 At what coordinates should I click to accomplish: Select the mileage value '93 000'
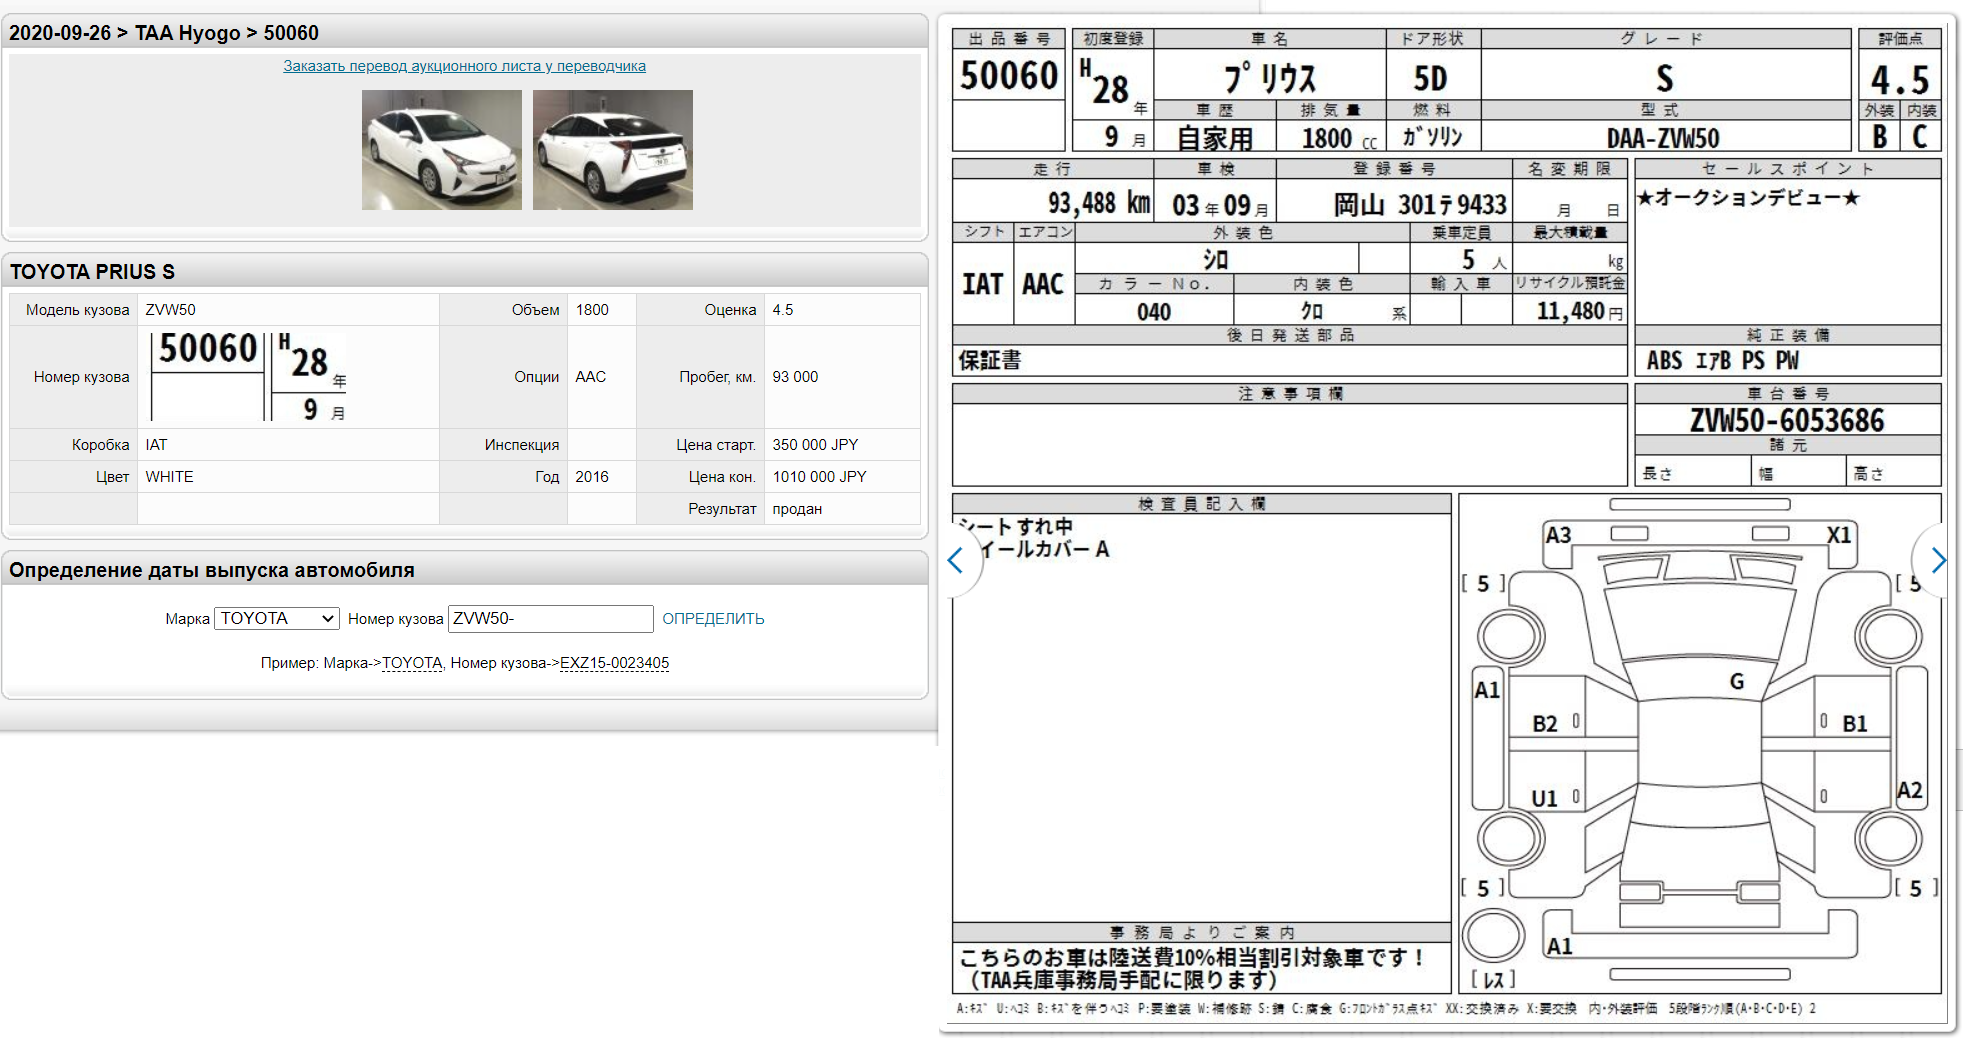[795, 377]
